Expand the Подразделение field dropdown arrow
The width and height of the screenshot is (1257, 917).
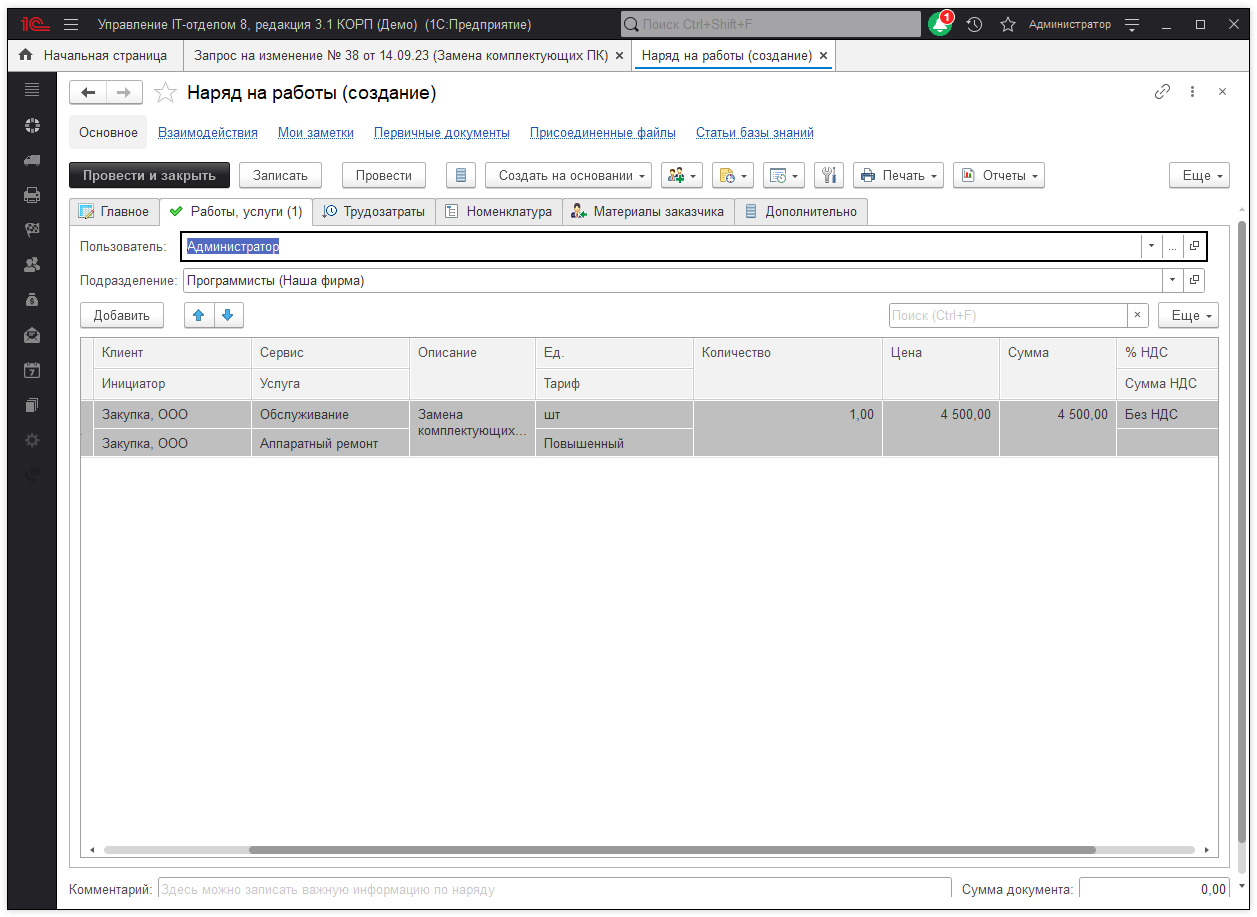1171,281
